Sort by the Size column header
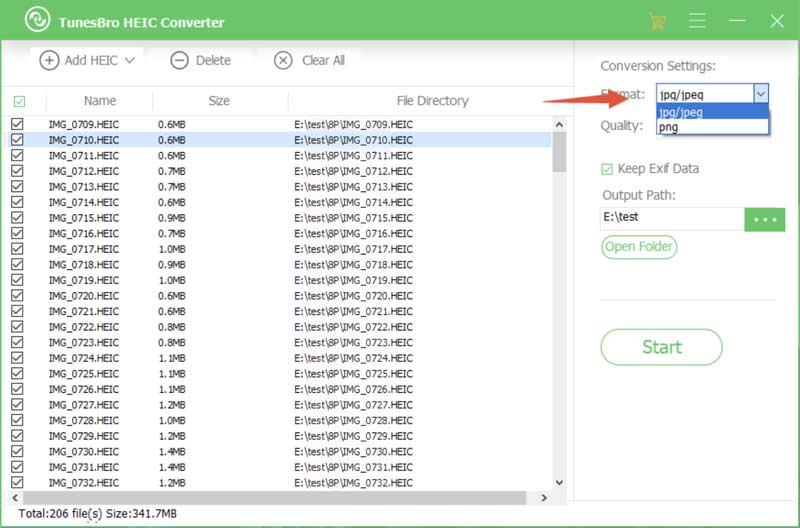 pos(219,101)
